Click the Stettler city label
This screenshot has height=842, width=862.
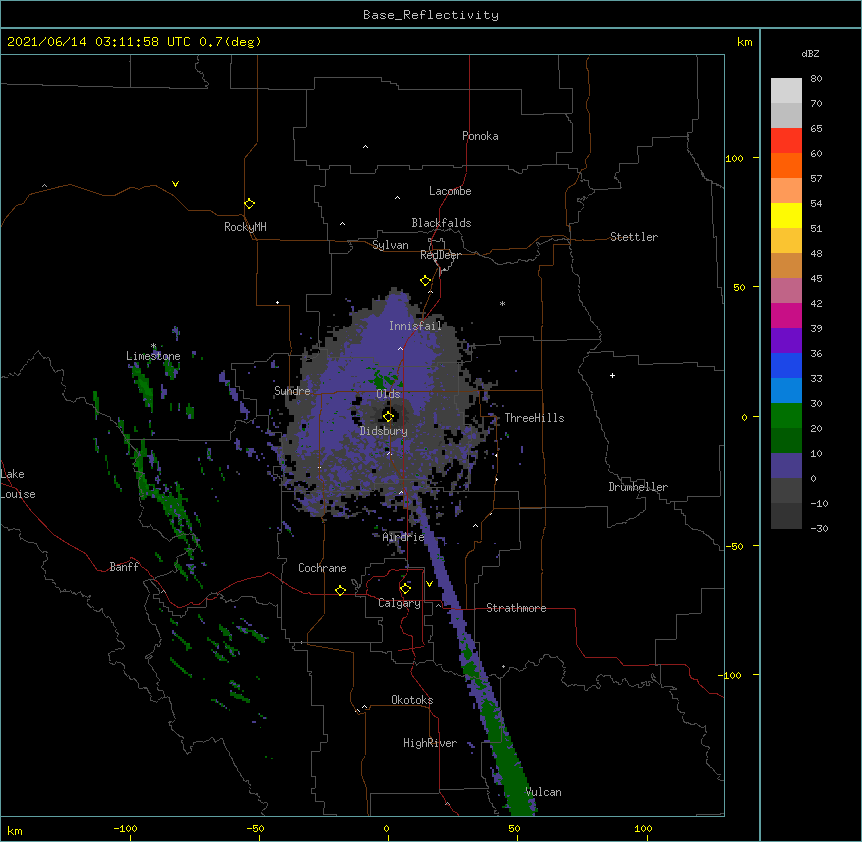tap(634, 237)
